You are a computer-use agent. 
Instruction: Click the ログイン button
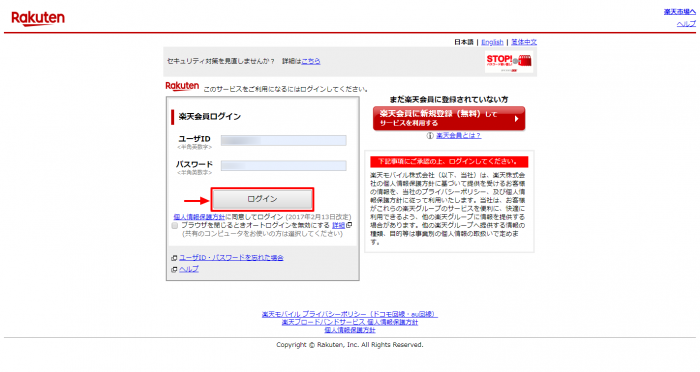(262, 199)
